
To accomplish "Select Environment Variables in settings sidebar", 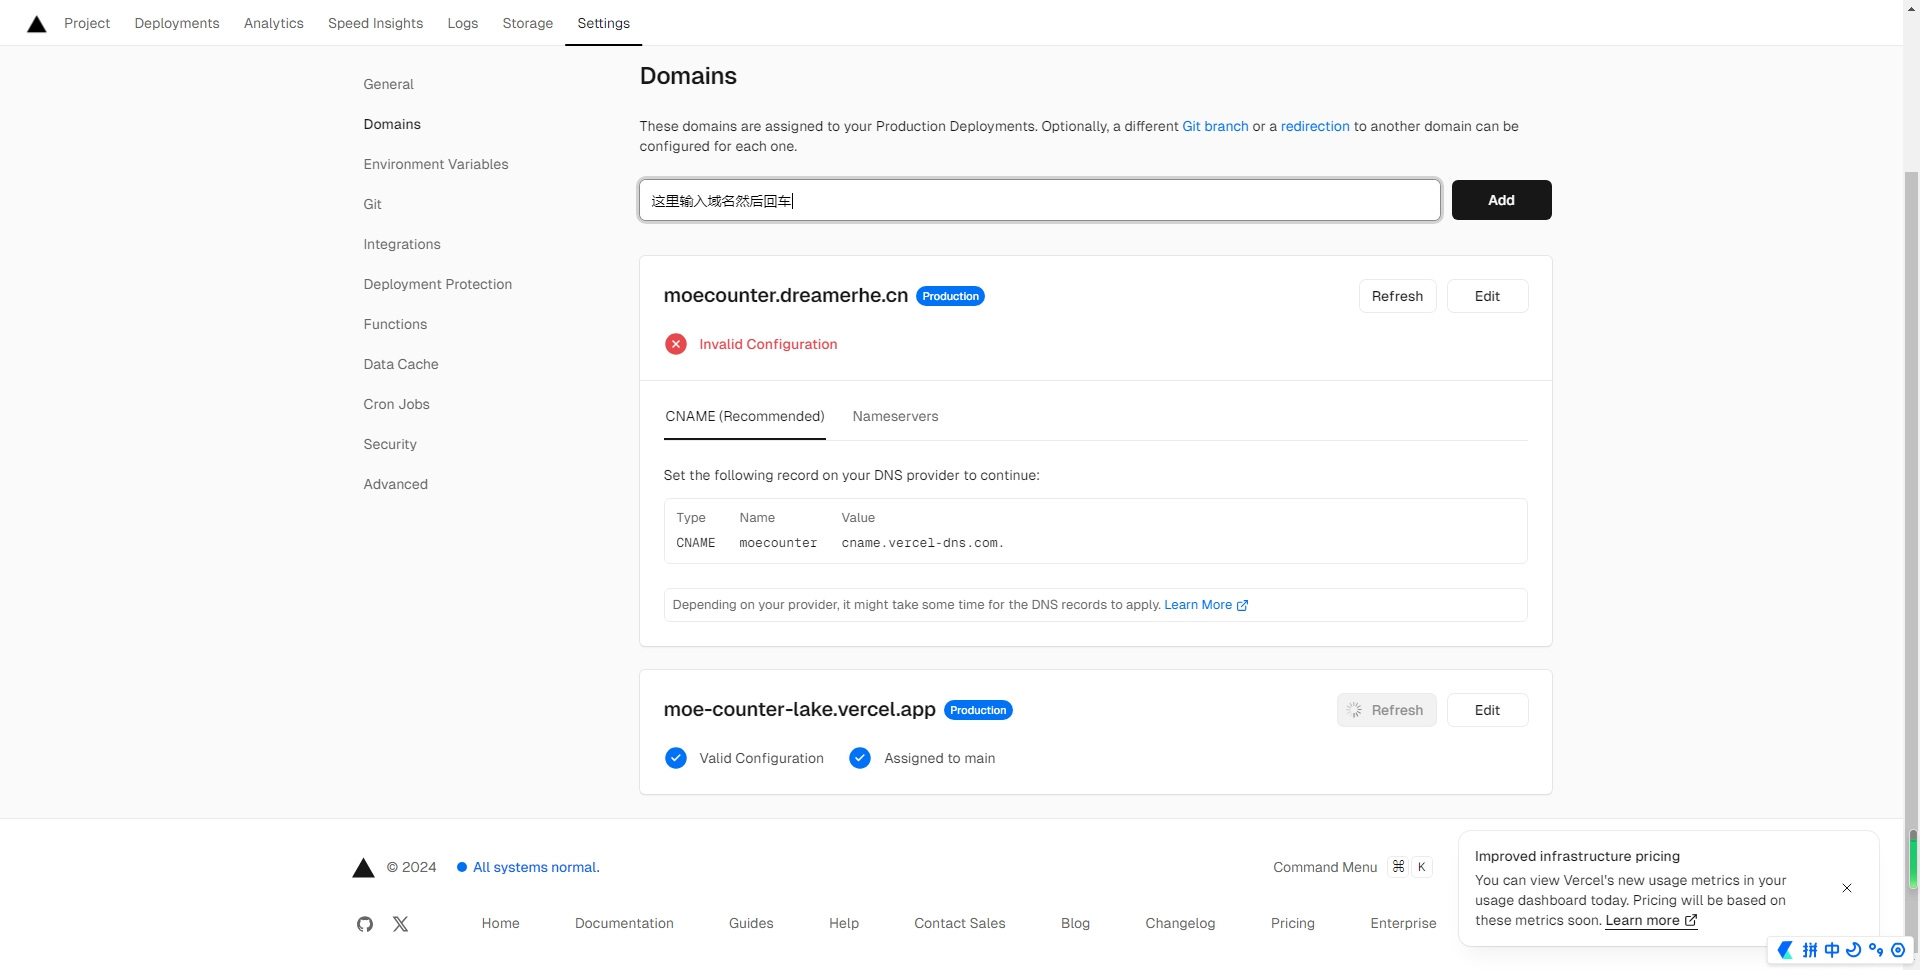I will coord(436,164).
